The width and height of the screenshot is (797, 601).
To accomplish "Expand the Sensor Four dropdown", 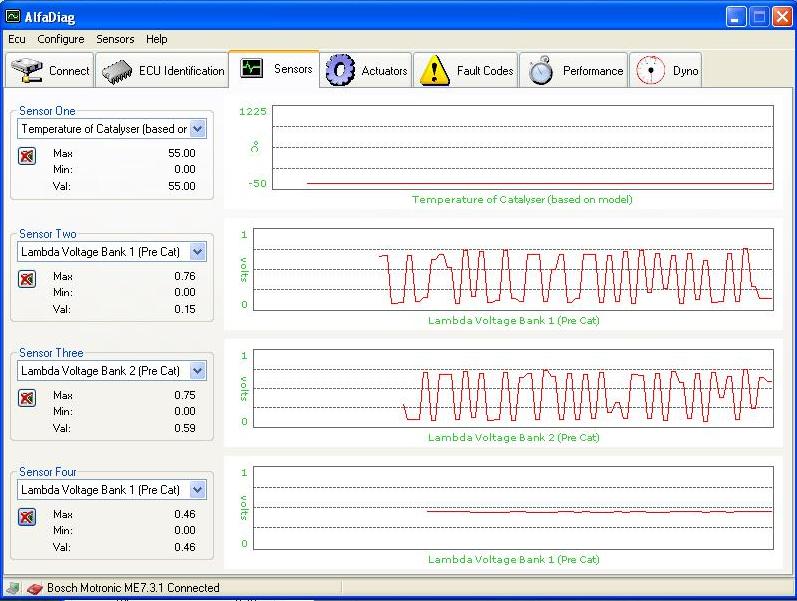I will [x=197, y=490].
